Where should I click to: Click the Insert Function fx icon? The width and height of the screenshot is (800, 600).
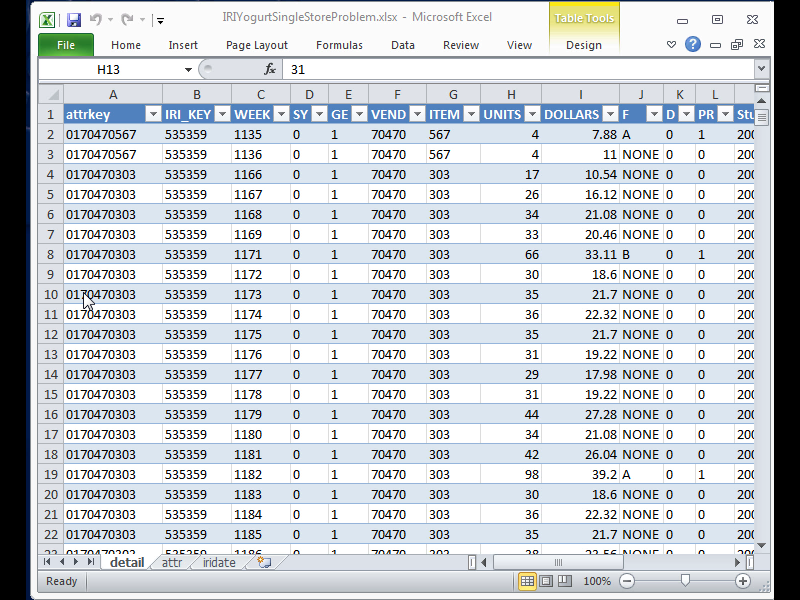point(270,70)
